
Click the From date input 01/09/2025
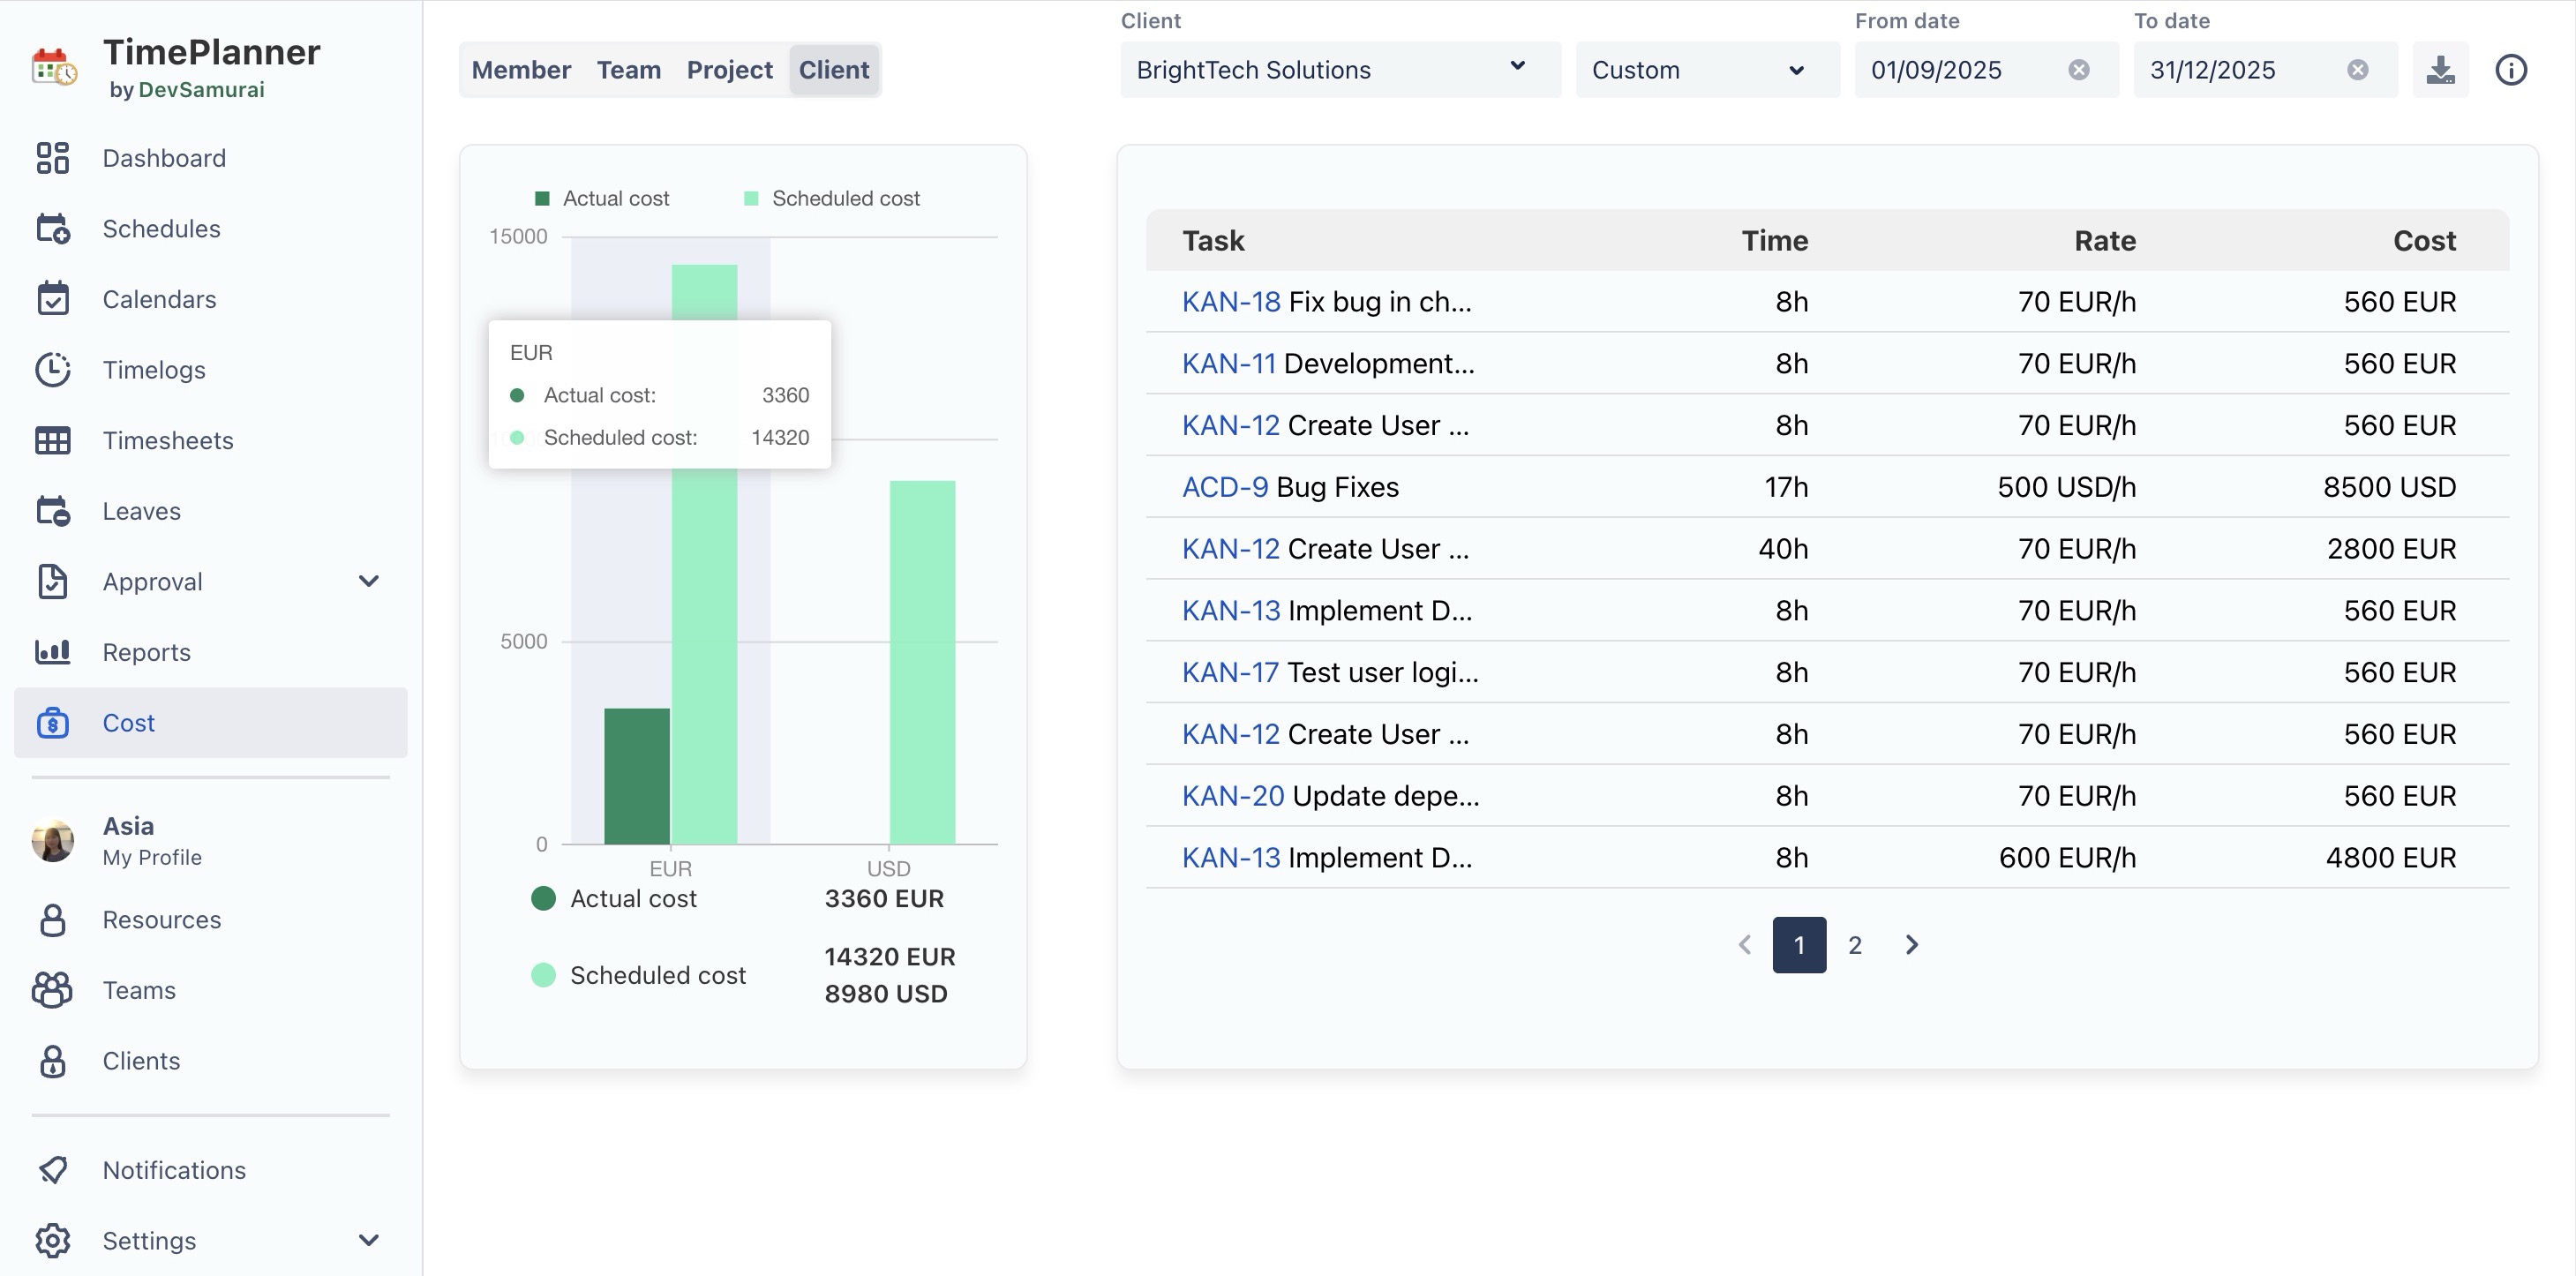(1986, 70)
